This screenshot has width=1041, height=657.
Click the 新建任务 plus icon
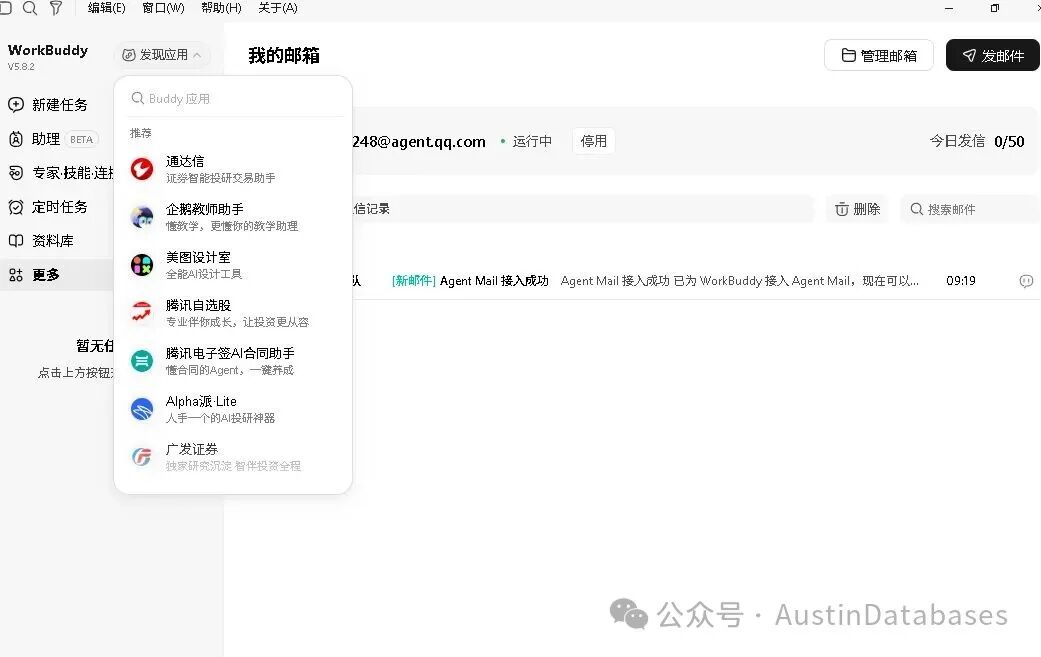[16, 104]
